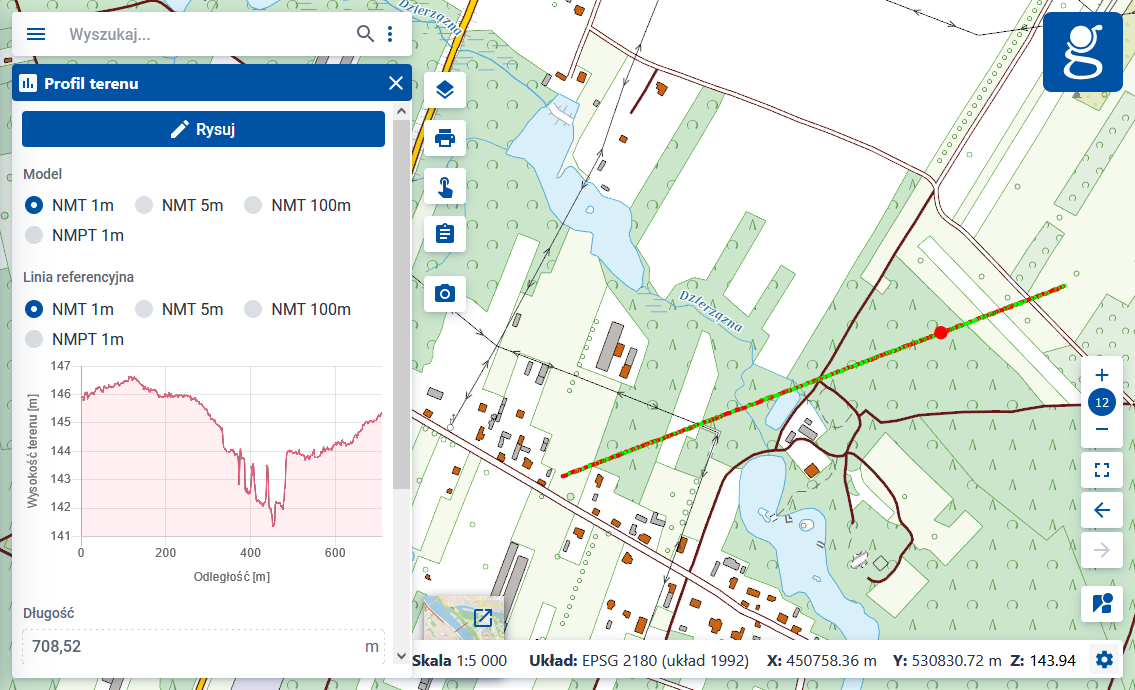
Task: Select NMT 5m under Model
Action: pos(145,205)
